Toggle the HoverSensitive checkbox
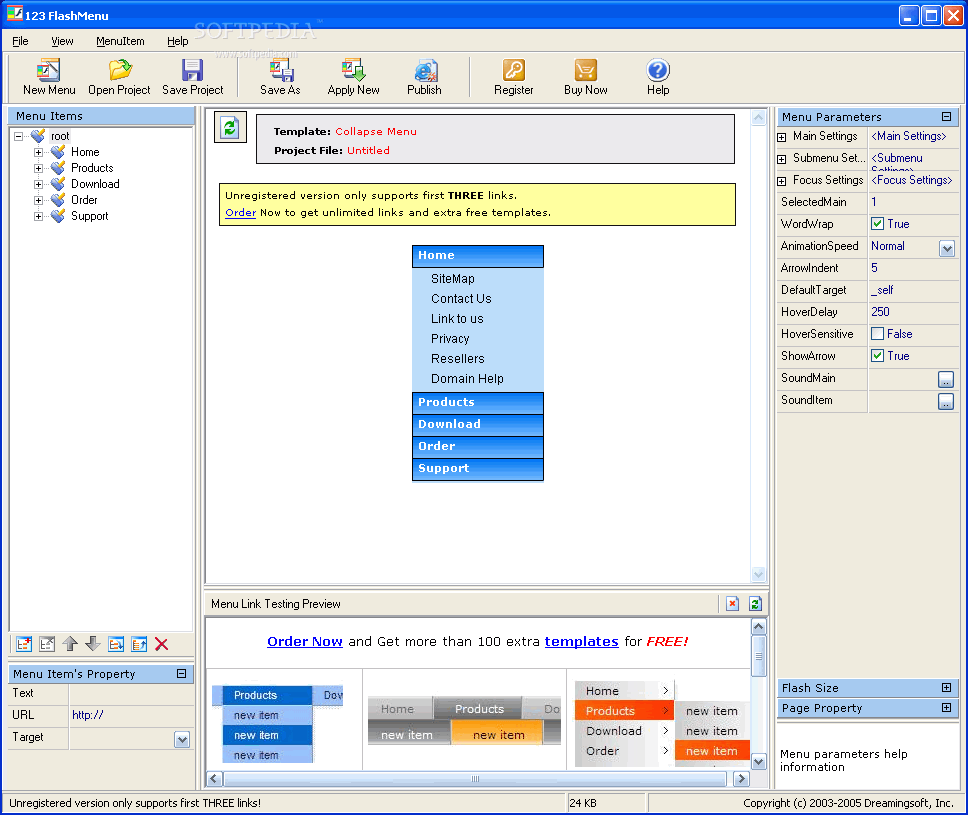The image size is (968, 815). tap(877, 333)
